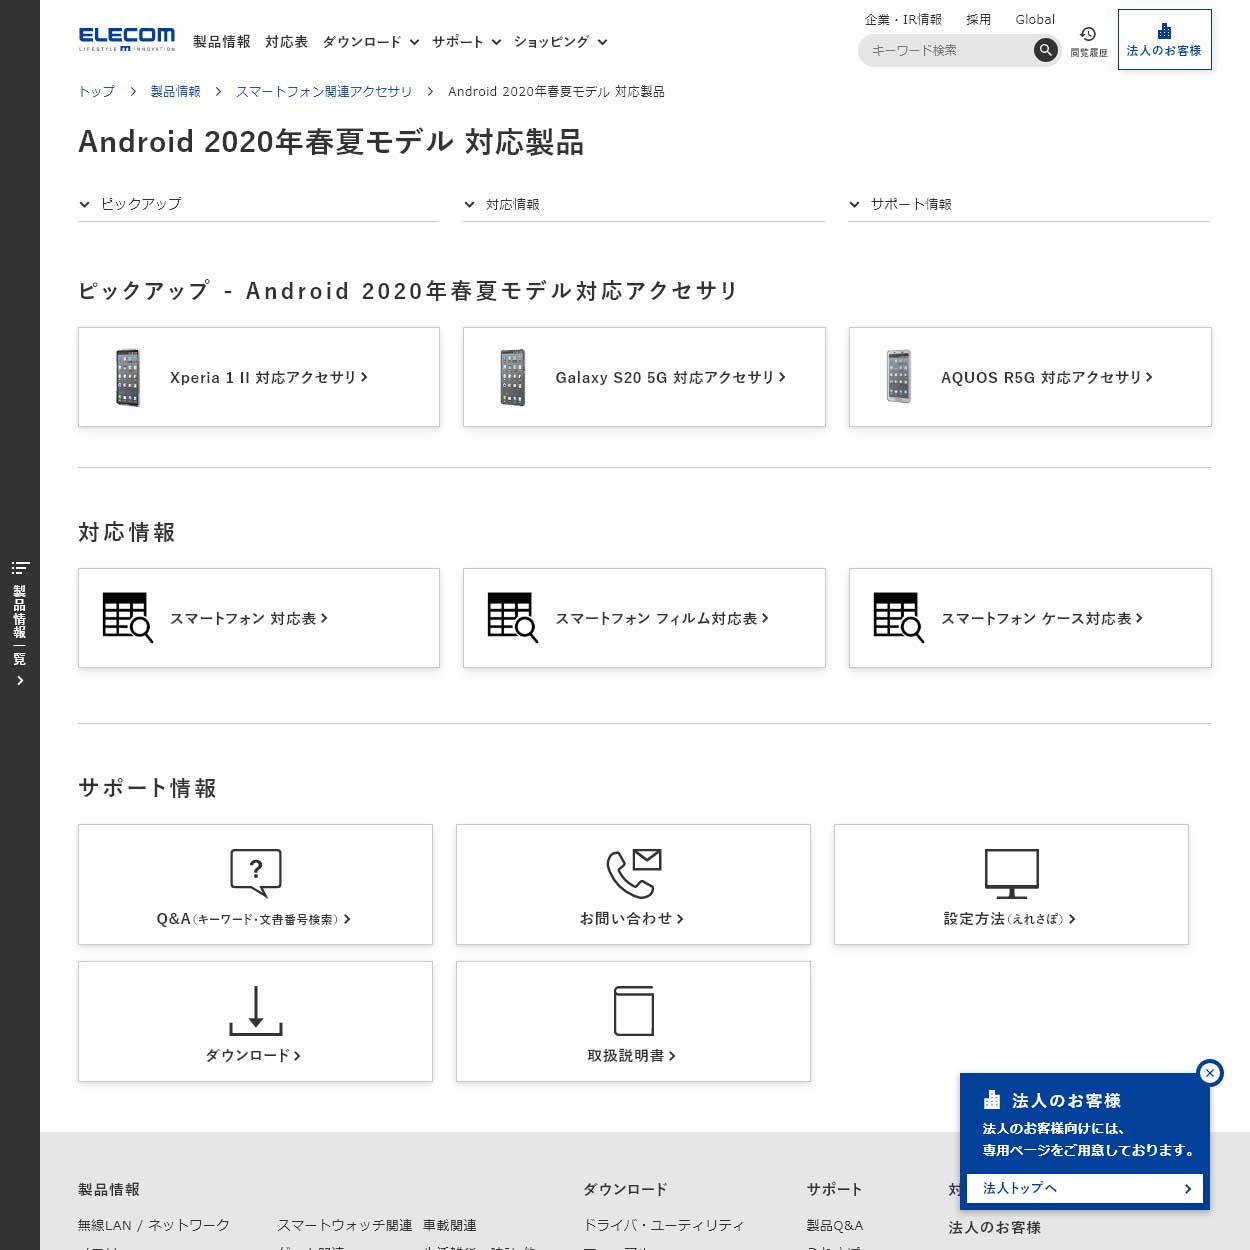
Task: Click the Galaxy S20 5G phone image
Action: coord(513,377)
